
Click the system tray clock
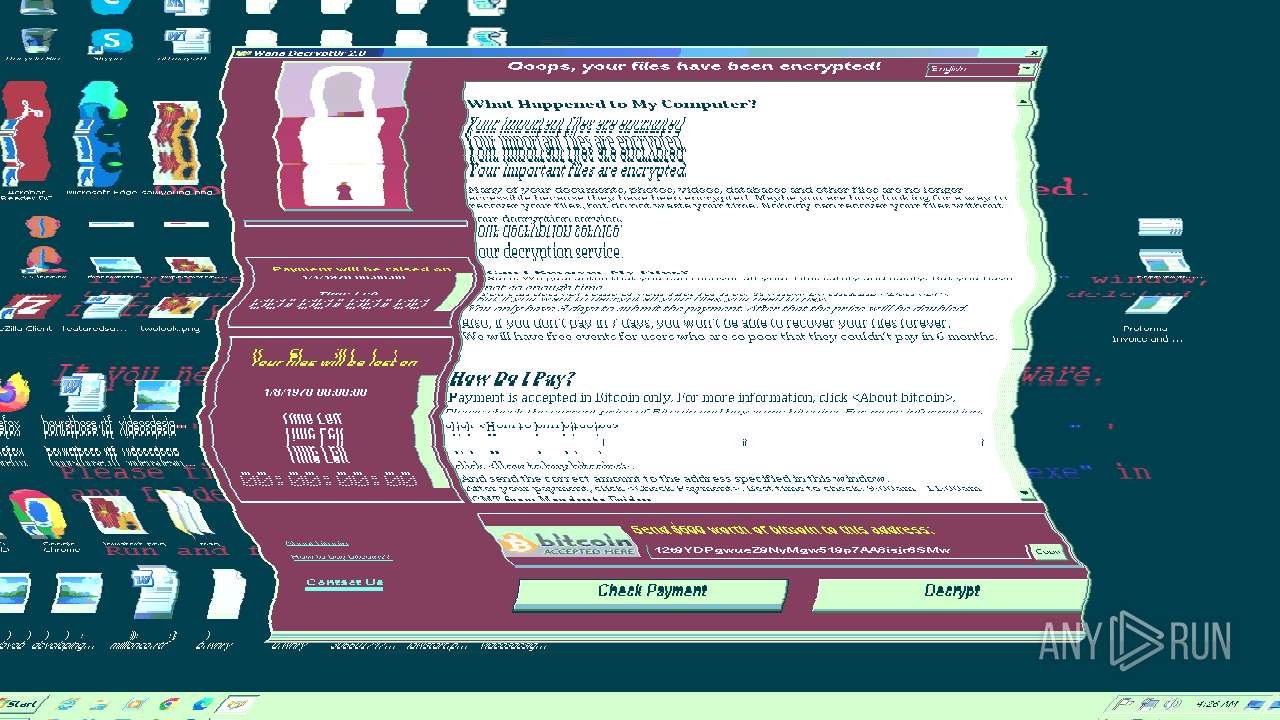coord(1217,705)
